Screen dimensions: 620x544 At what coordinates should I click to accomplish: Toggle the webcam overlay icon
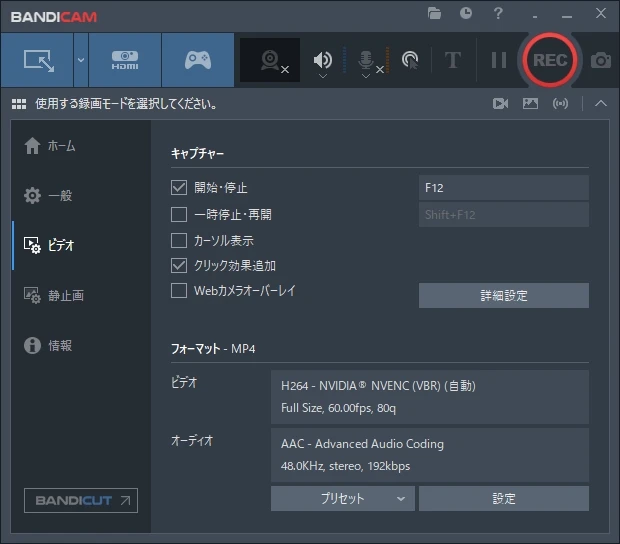click(270, 60)
